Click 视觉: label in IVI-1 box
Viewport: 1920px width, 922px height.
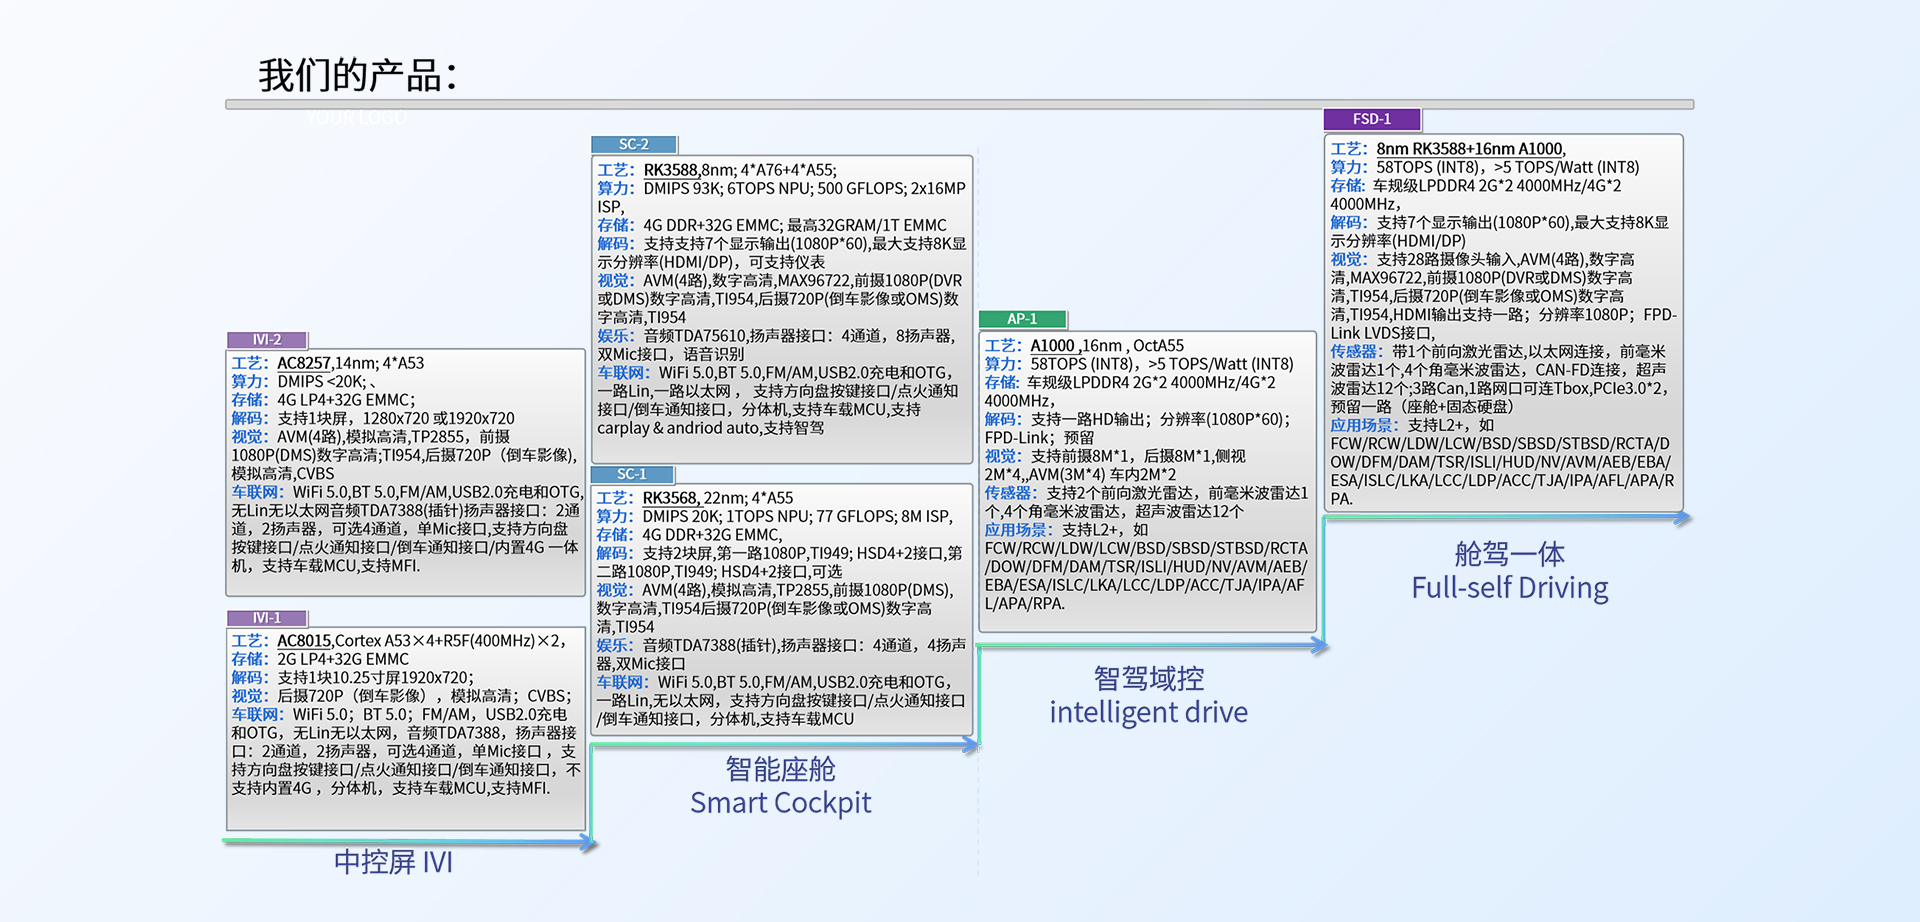(250, 696)
